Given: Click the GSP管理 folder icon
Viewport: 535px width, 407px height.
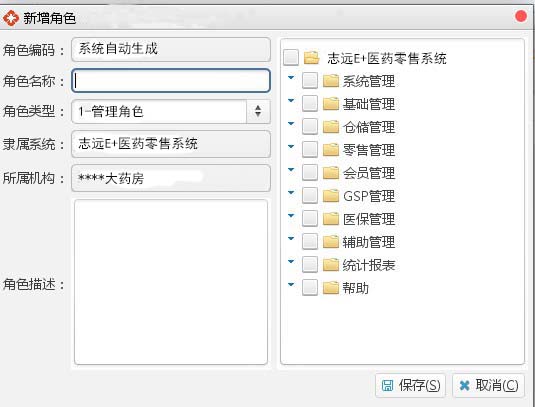Looking at the screenshot, I should click(x=331, y=196).
